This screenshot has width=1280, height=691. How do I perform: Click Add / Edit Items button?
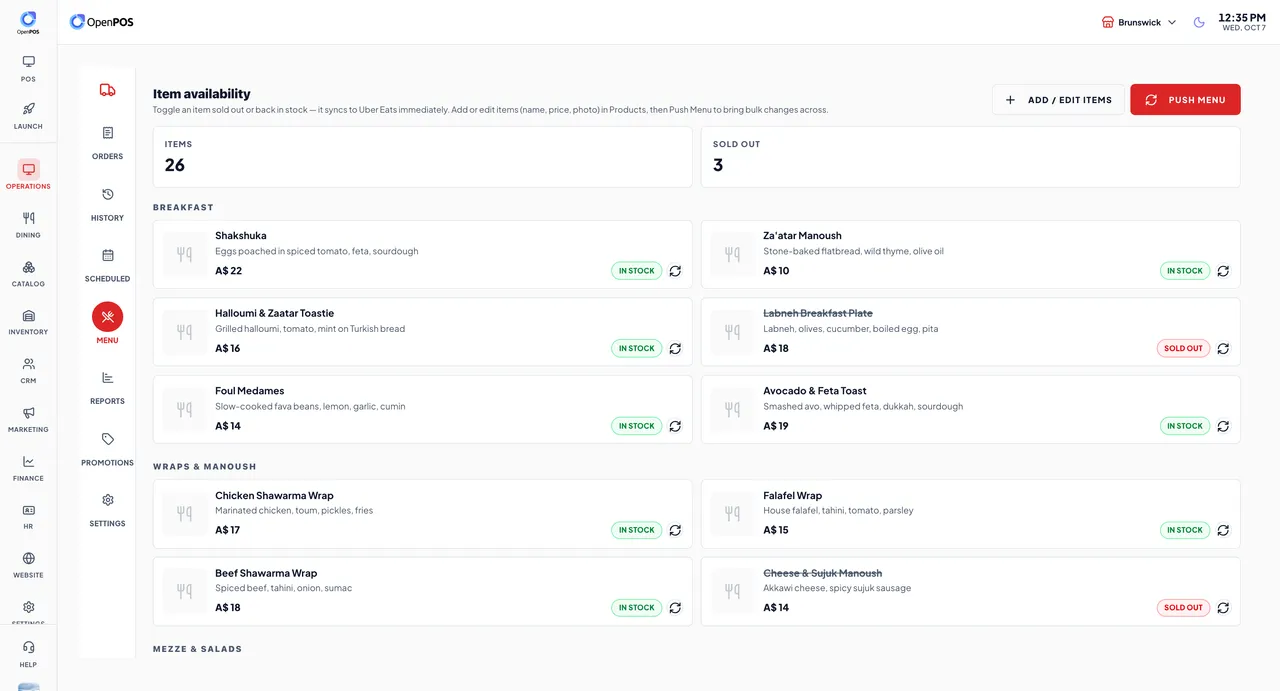(1058, 100)
